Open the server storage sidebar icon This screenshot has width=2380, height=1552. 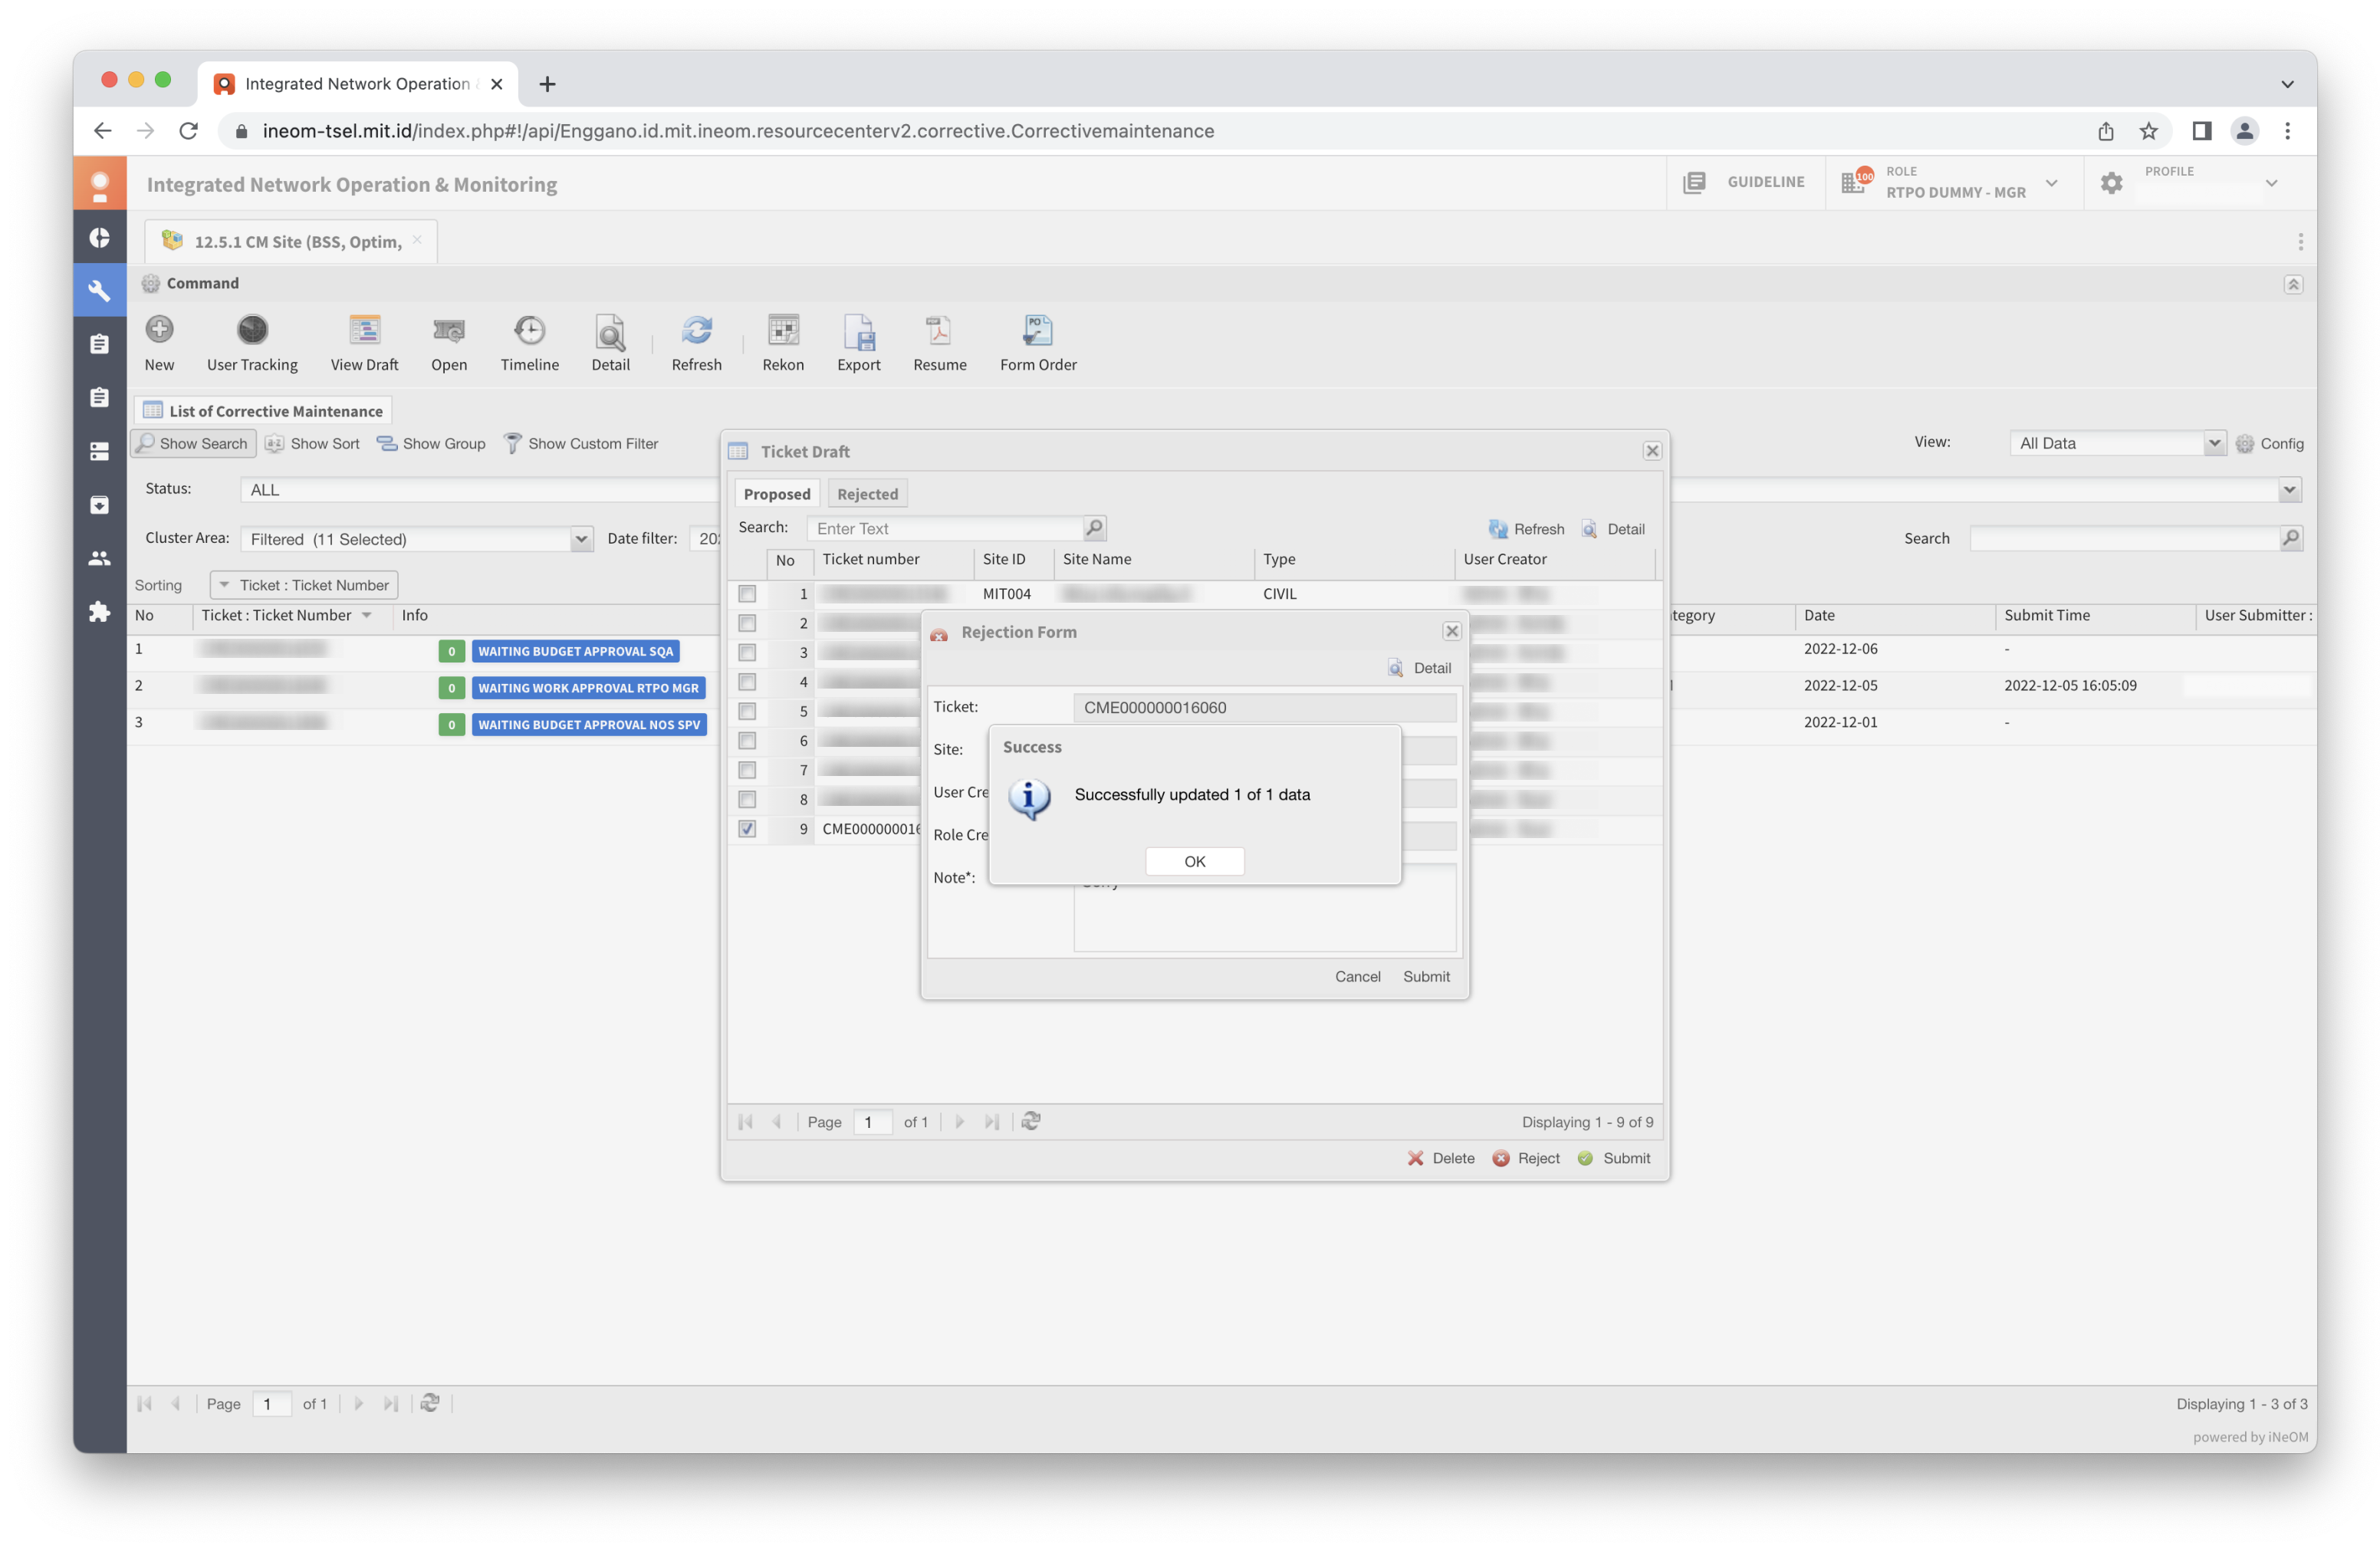click(x=99, y=451)
